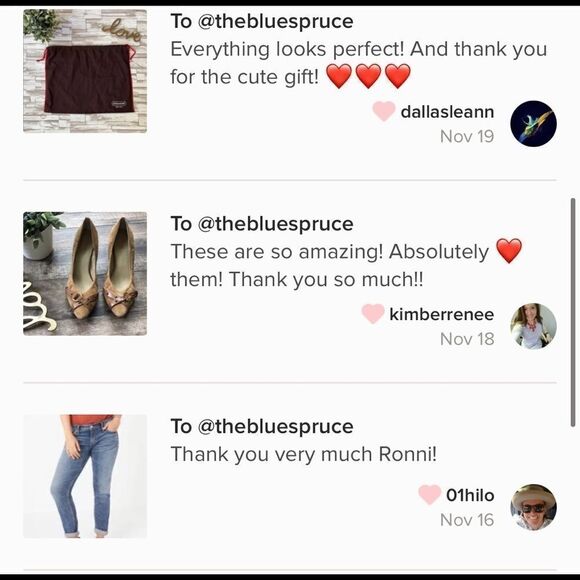Click the vertical scrollbar thumb
Image resolution: width=580 pixels, height=580 pixels.
(x=573, y=313)
